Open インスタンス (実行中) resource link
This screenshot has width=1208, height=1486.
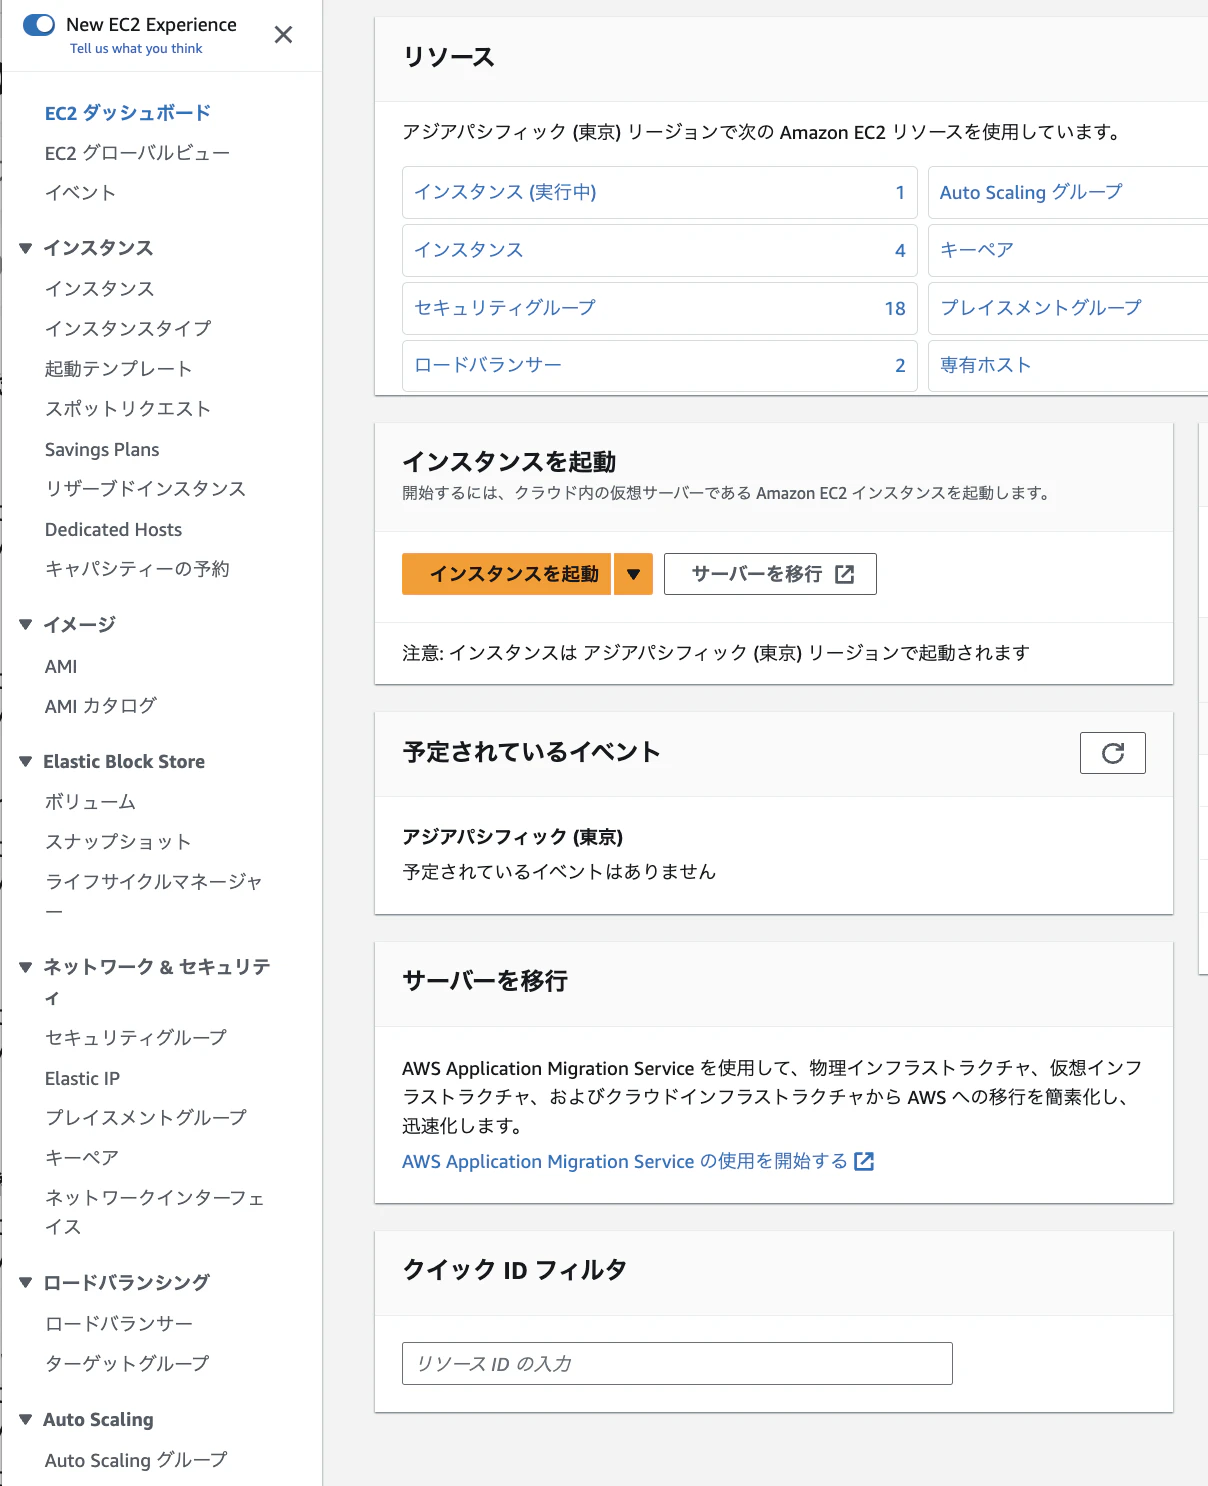[x=505, y=192]
